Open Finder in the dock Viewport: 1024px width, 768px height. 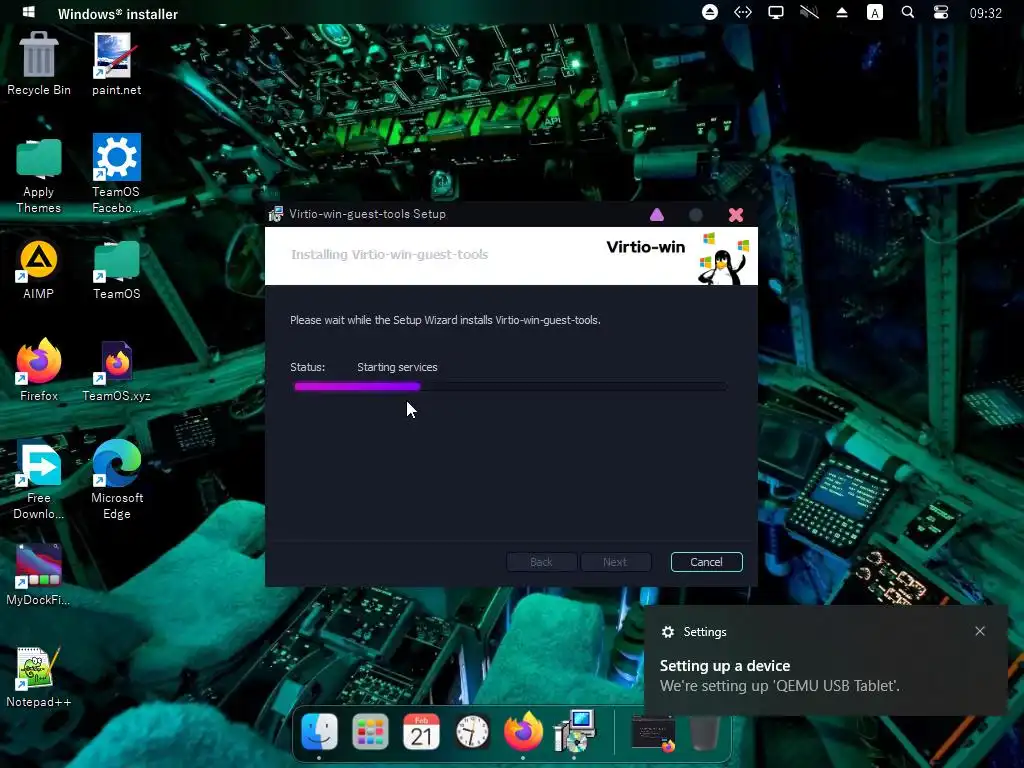click(x=319, y=731)
